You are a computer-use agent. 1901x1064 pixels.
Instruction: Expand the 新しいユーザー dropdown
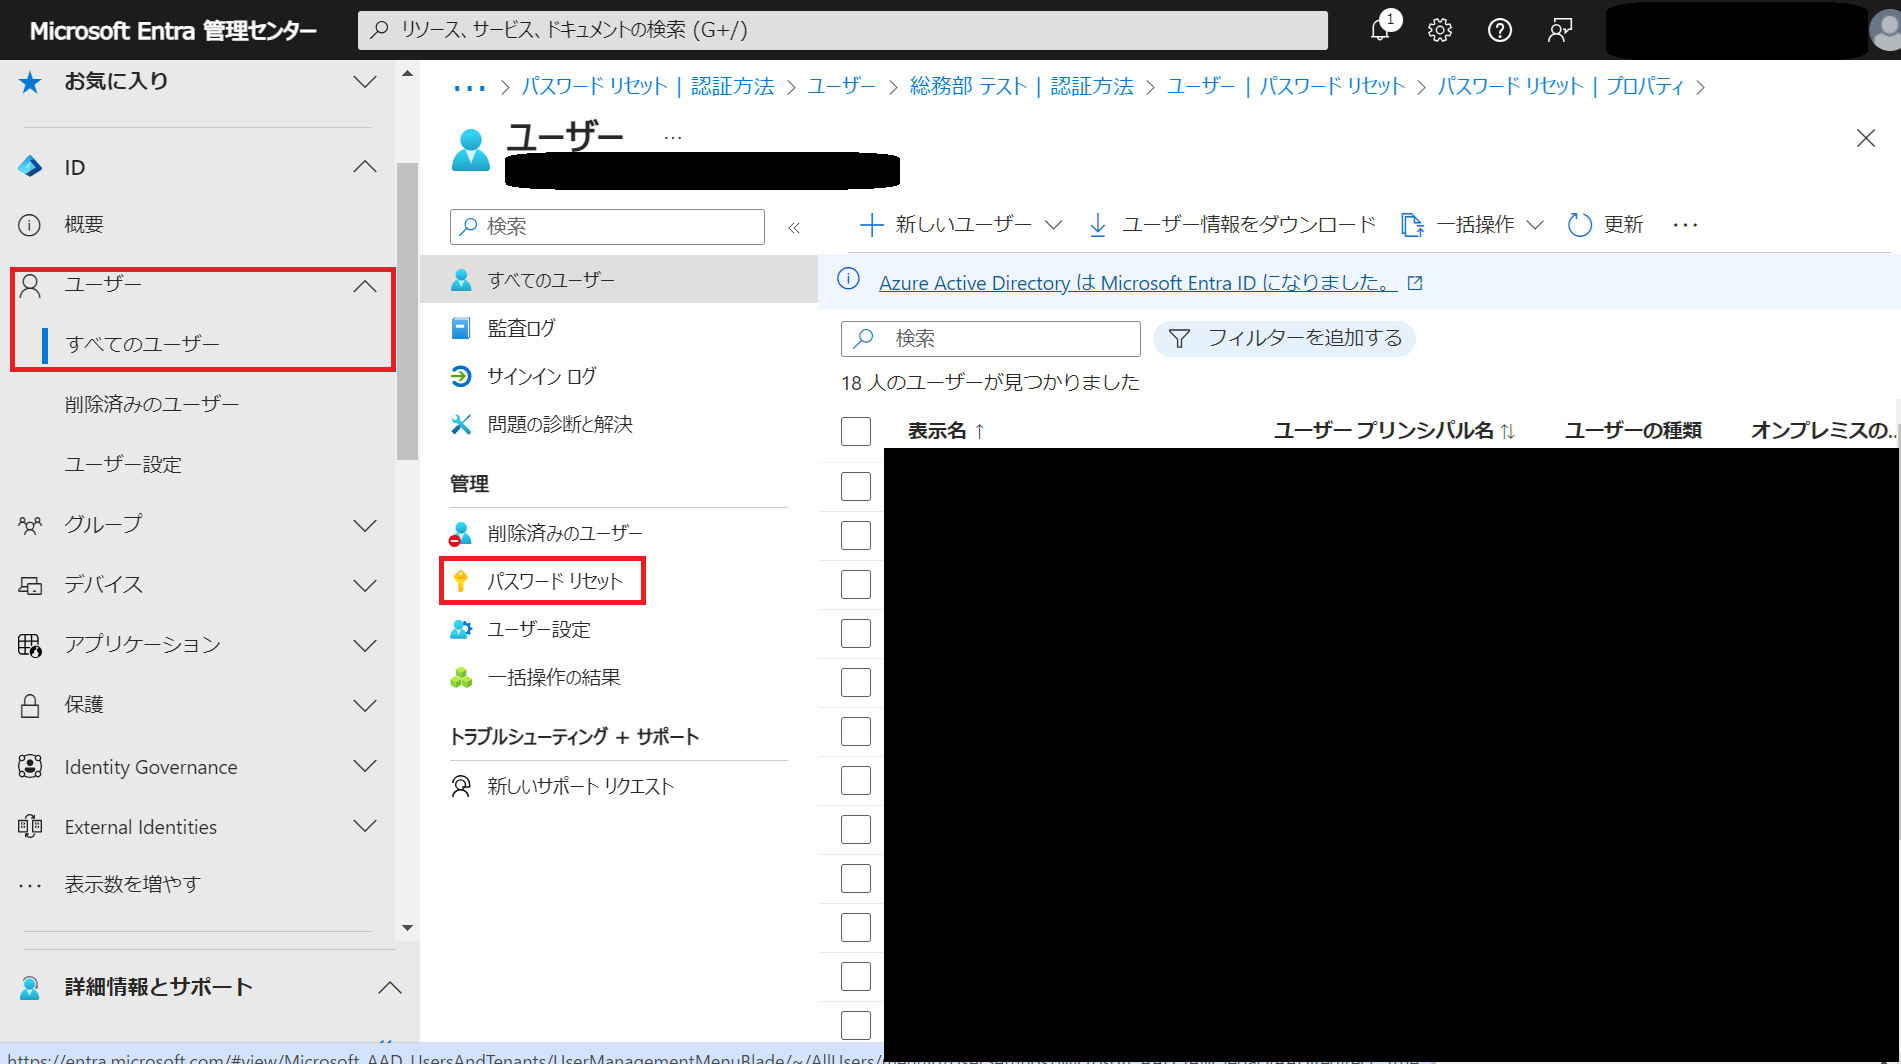(1053, 225)
